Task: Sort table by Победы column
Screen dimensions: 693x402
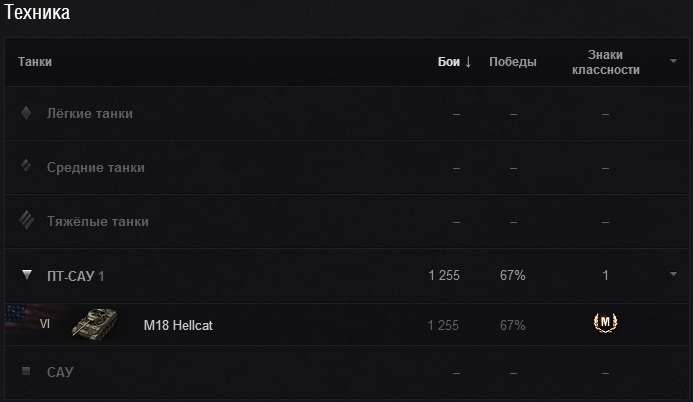Action: click(x=512, y=62)
